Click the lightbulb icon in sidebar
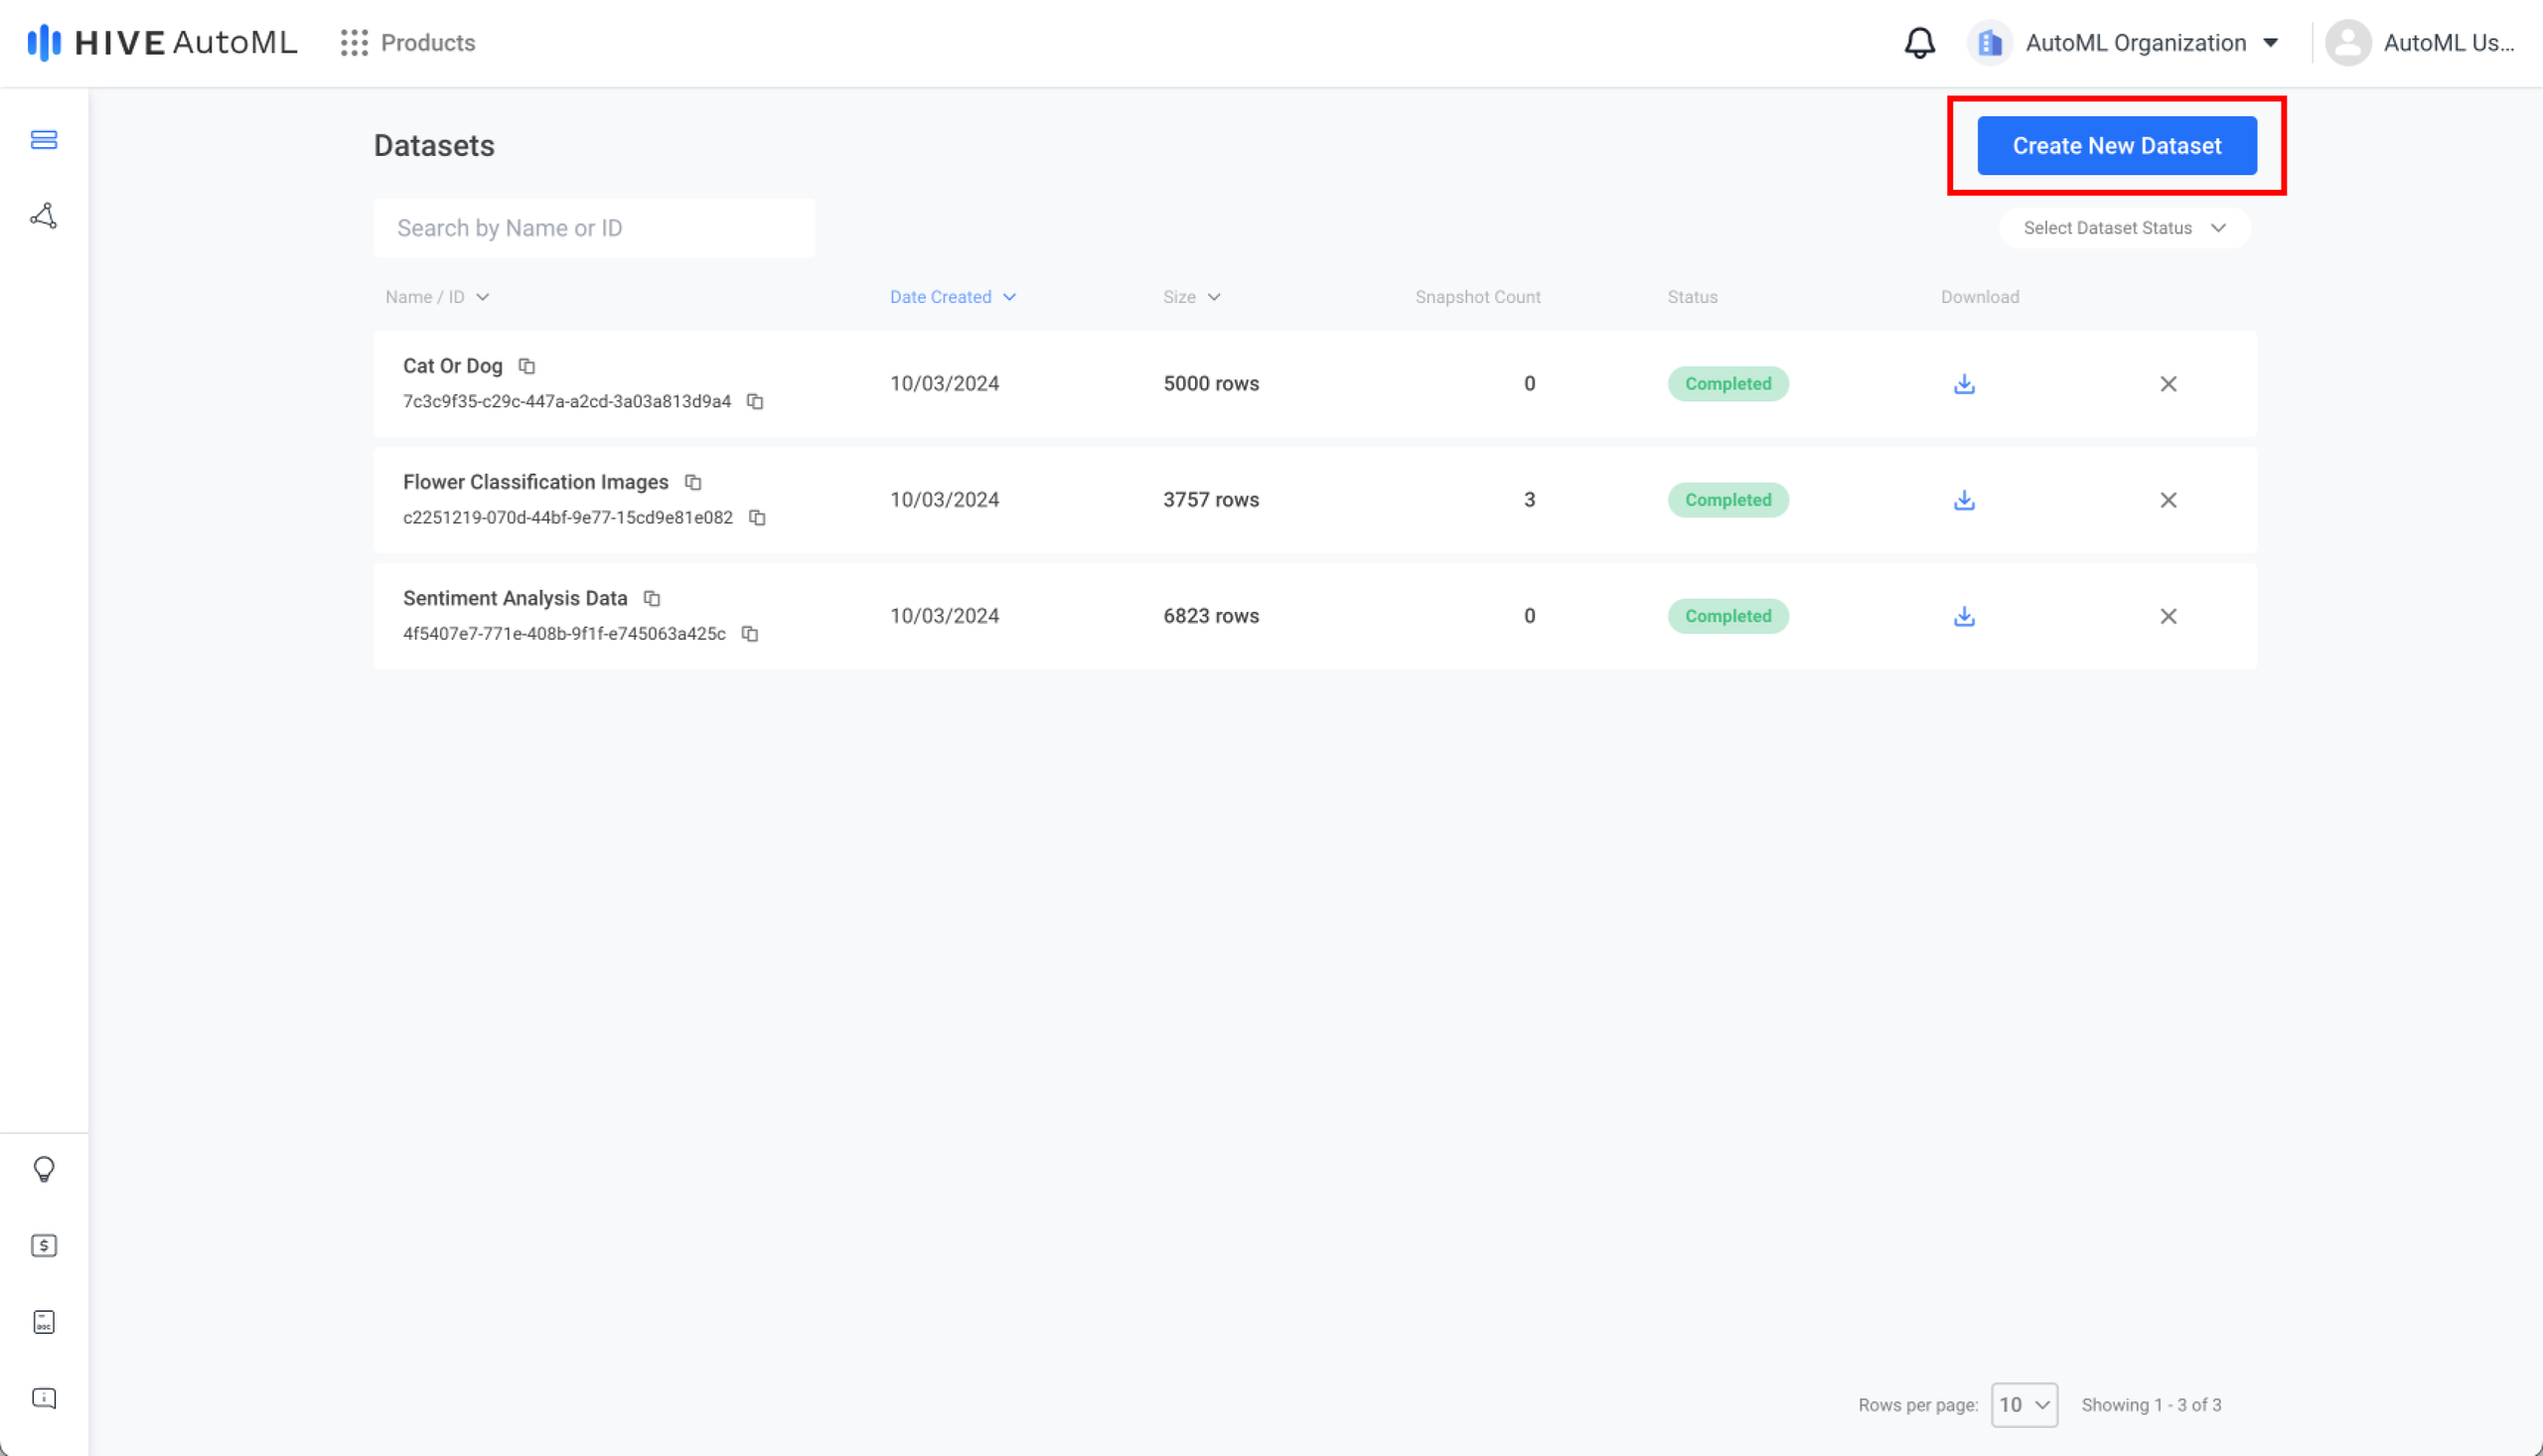 coord(44,1170)
